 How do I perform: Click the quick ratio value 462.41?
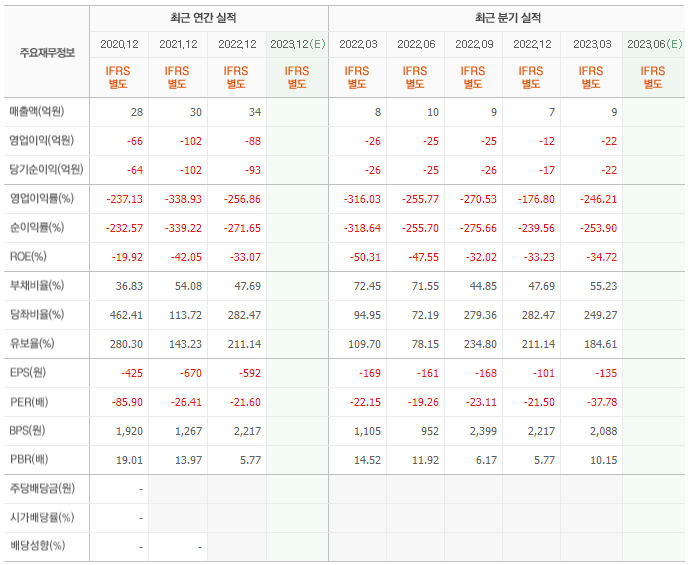(126, 316)
